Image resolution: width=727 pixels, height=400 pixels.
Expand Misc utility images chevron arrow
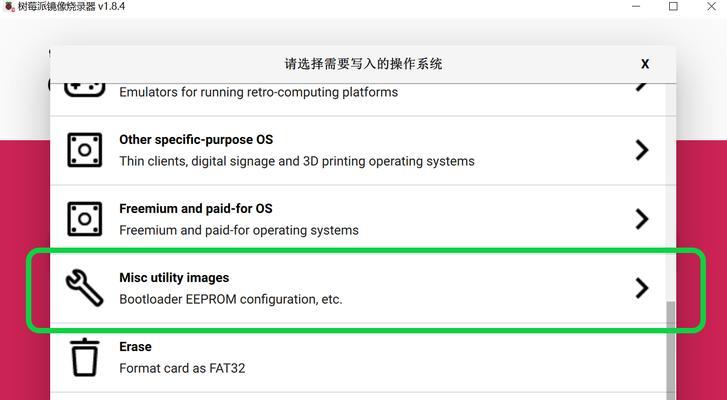point(642,288)
